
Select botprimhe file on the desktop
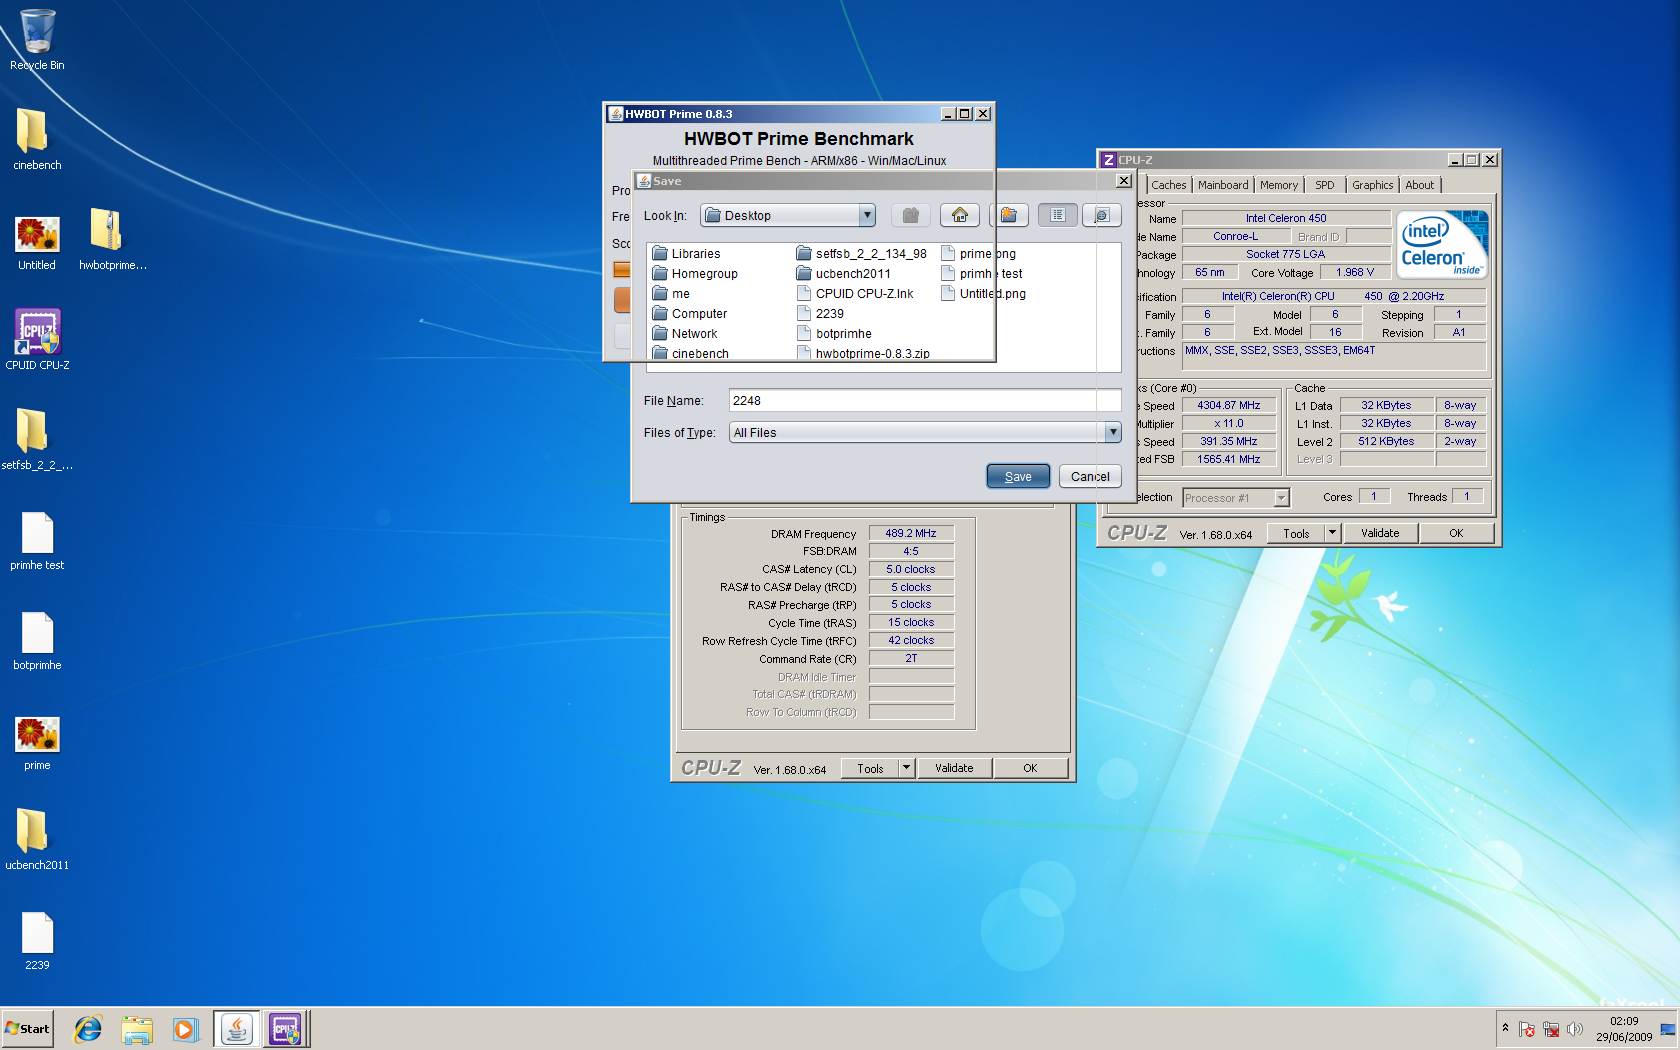pos(37,640)
